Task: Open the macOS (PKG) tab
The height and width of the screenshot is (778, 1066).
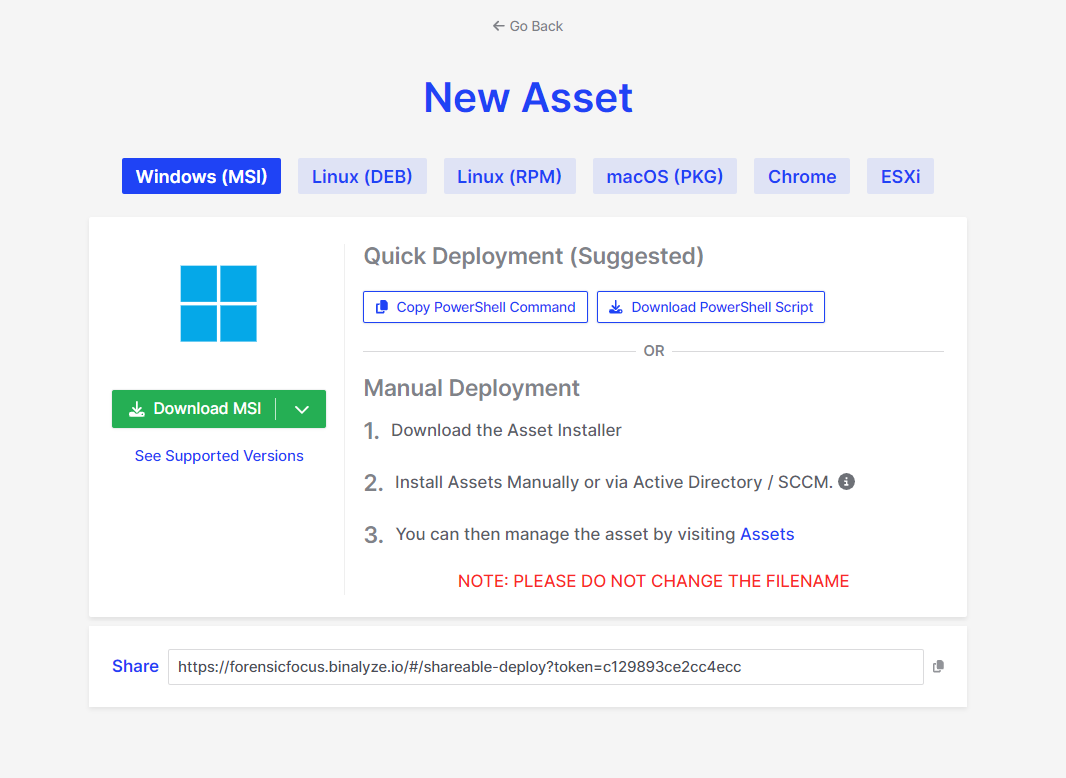Action: (x=665, y=176)
